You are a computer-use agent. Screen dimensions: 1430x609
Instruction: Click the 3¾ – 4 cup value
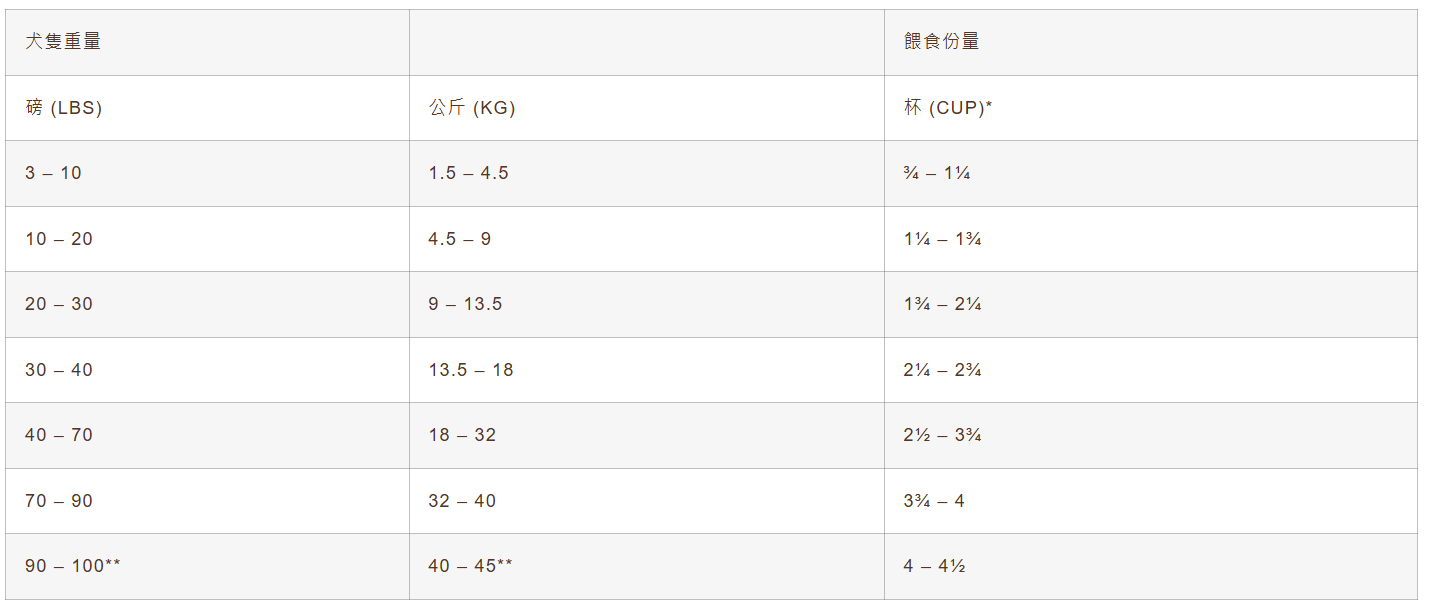pyautogui.click(x=934, y=501)
